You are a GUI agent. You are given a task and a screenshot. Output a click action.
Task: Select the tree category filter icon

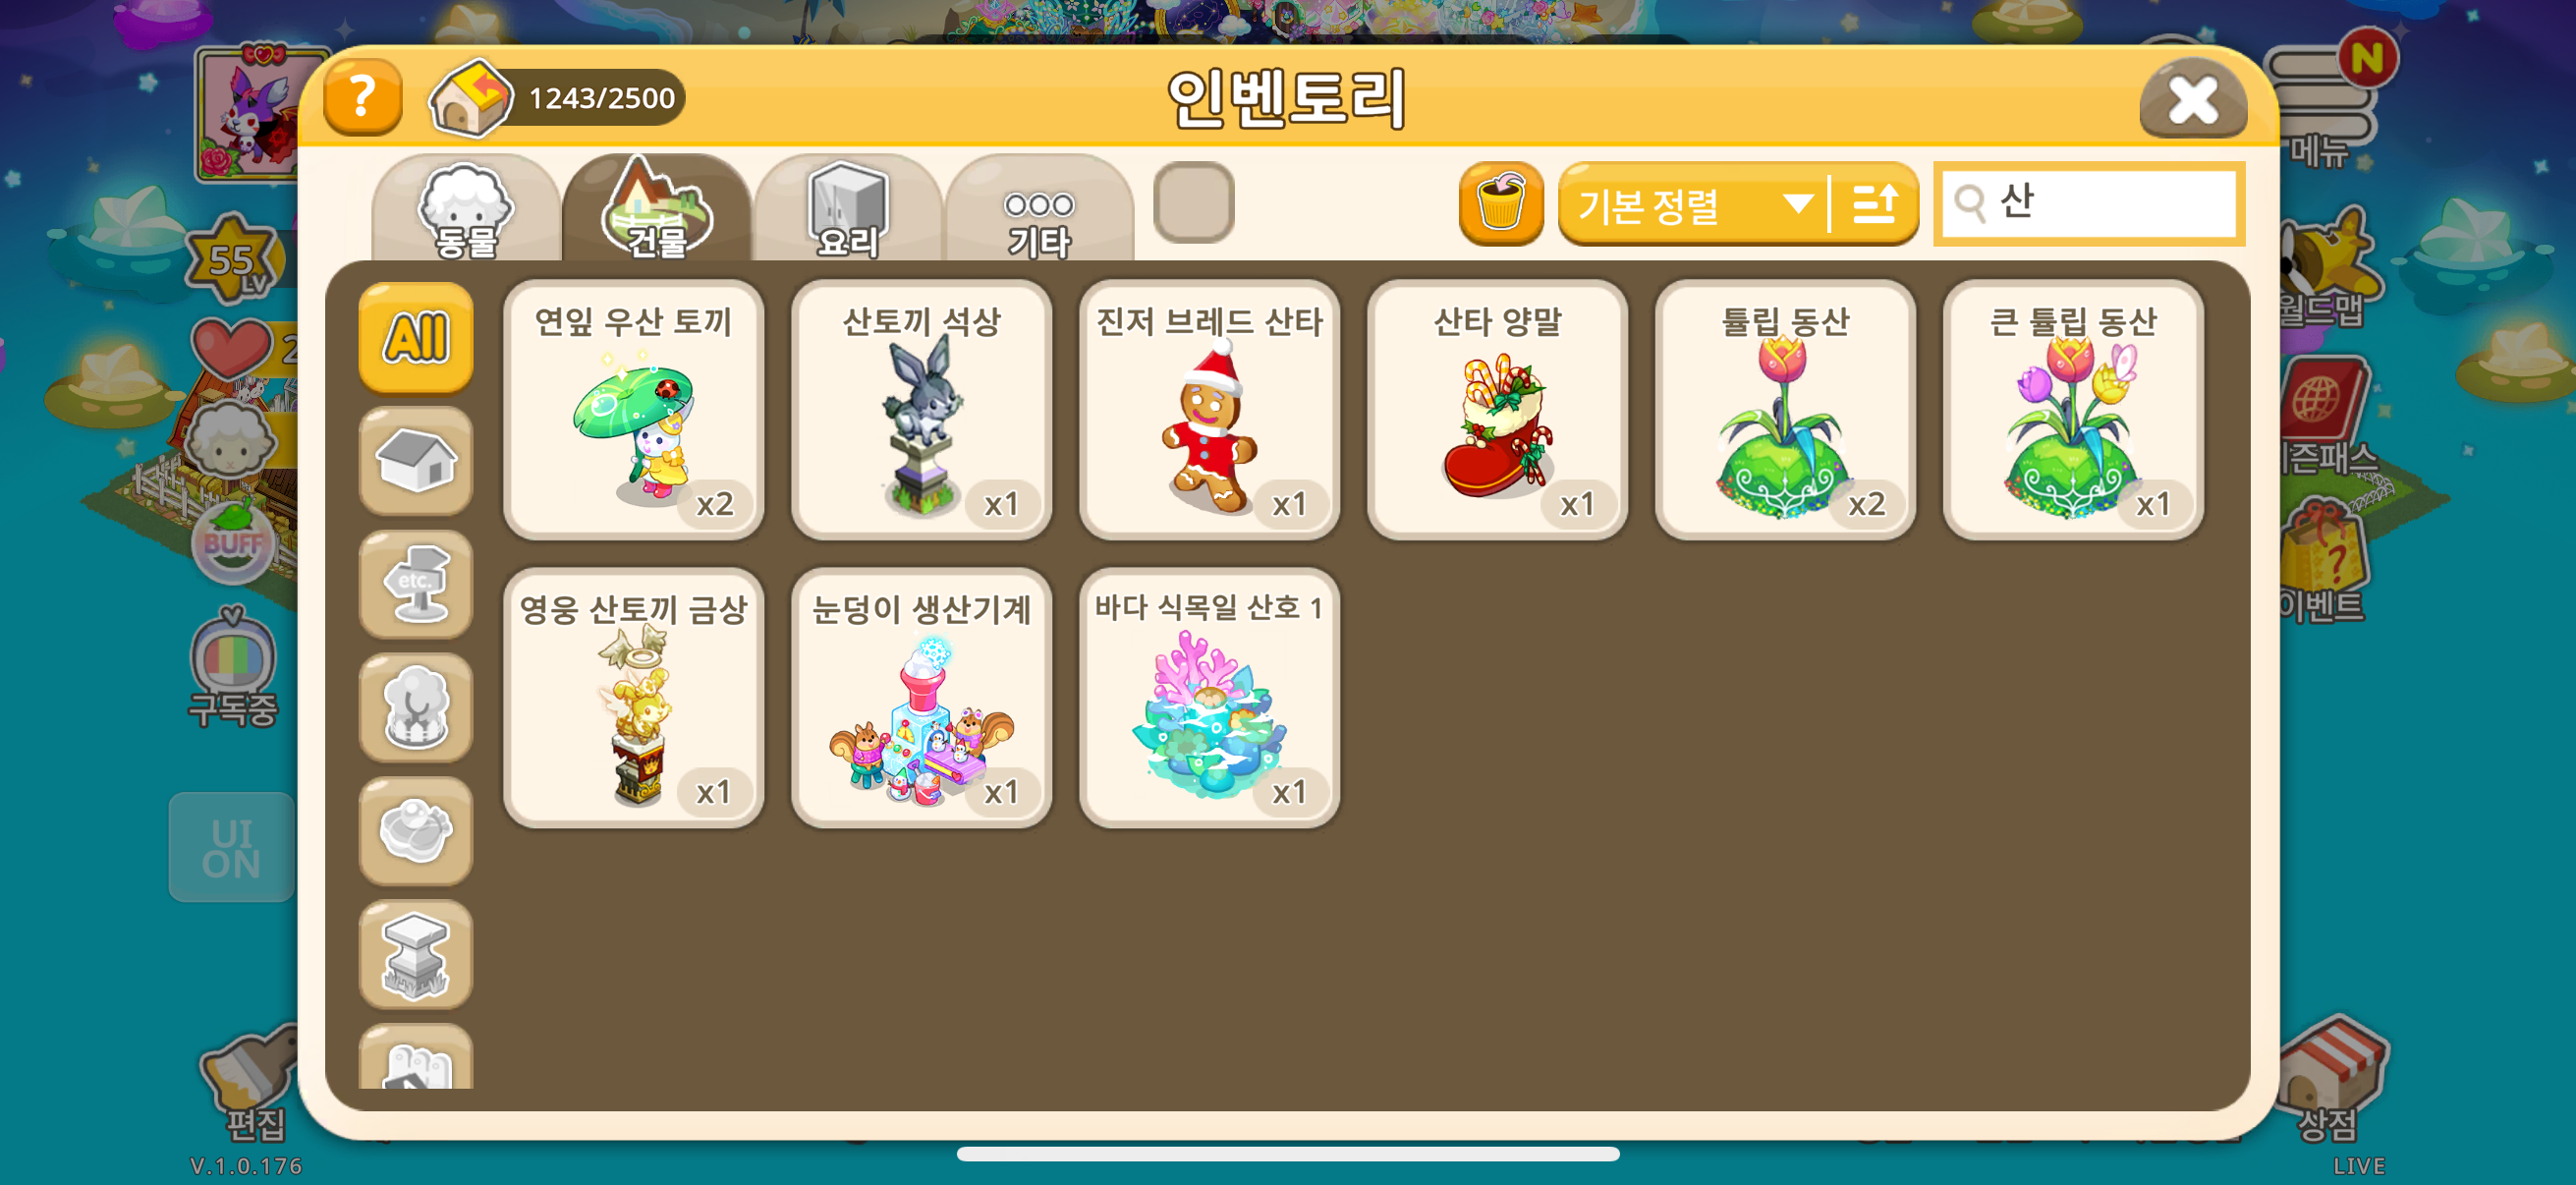click(416, 707)
